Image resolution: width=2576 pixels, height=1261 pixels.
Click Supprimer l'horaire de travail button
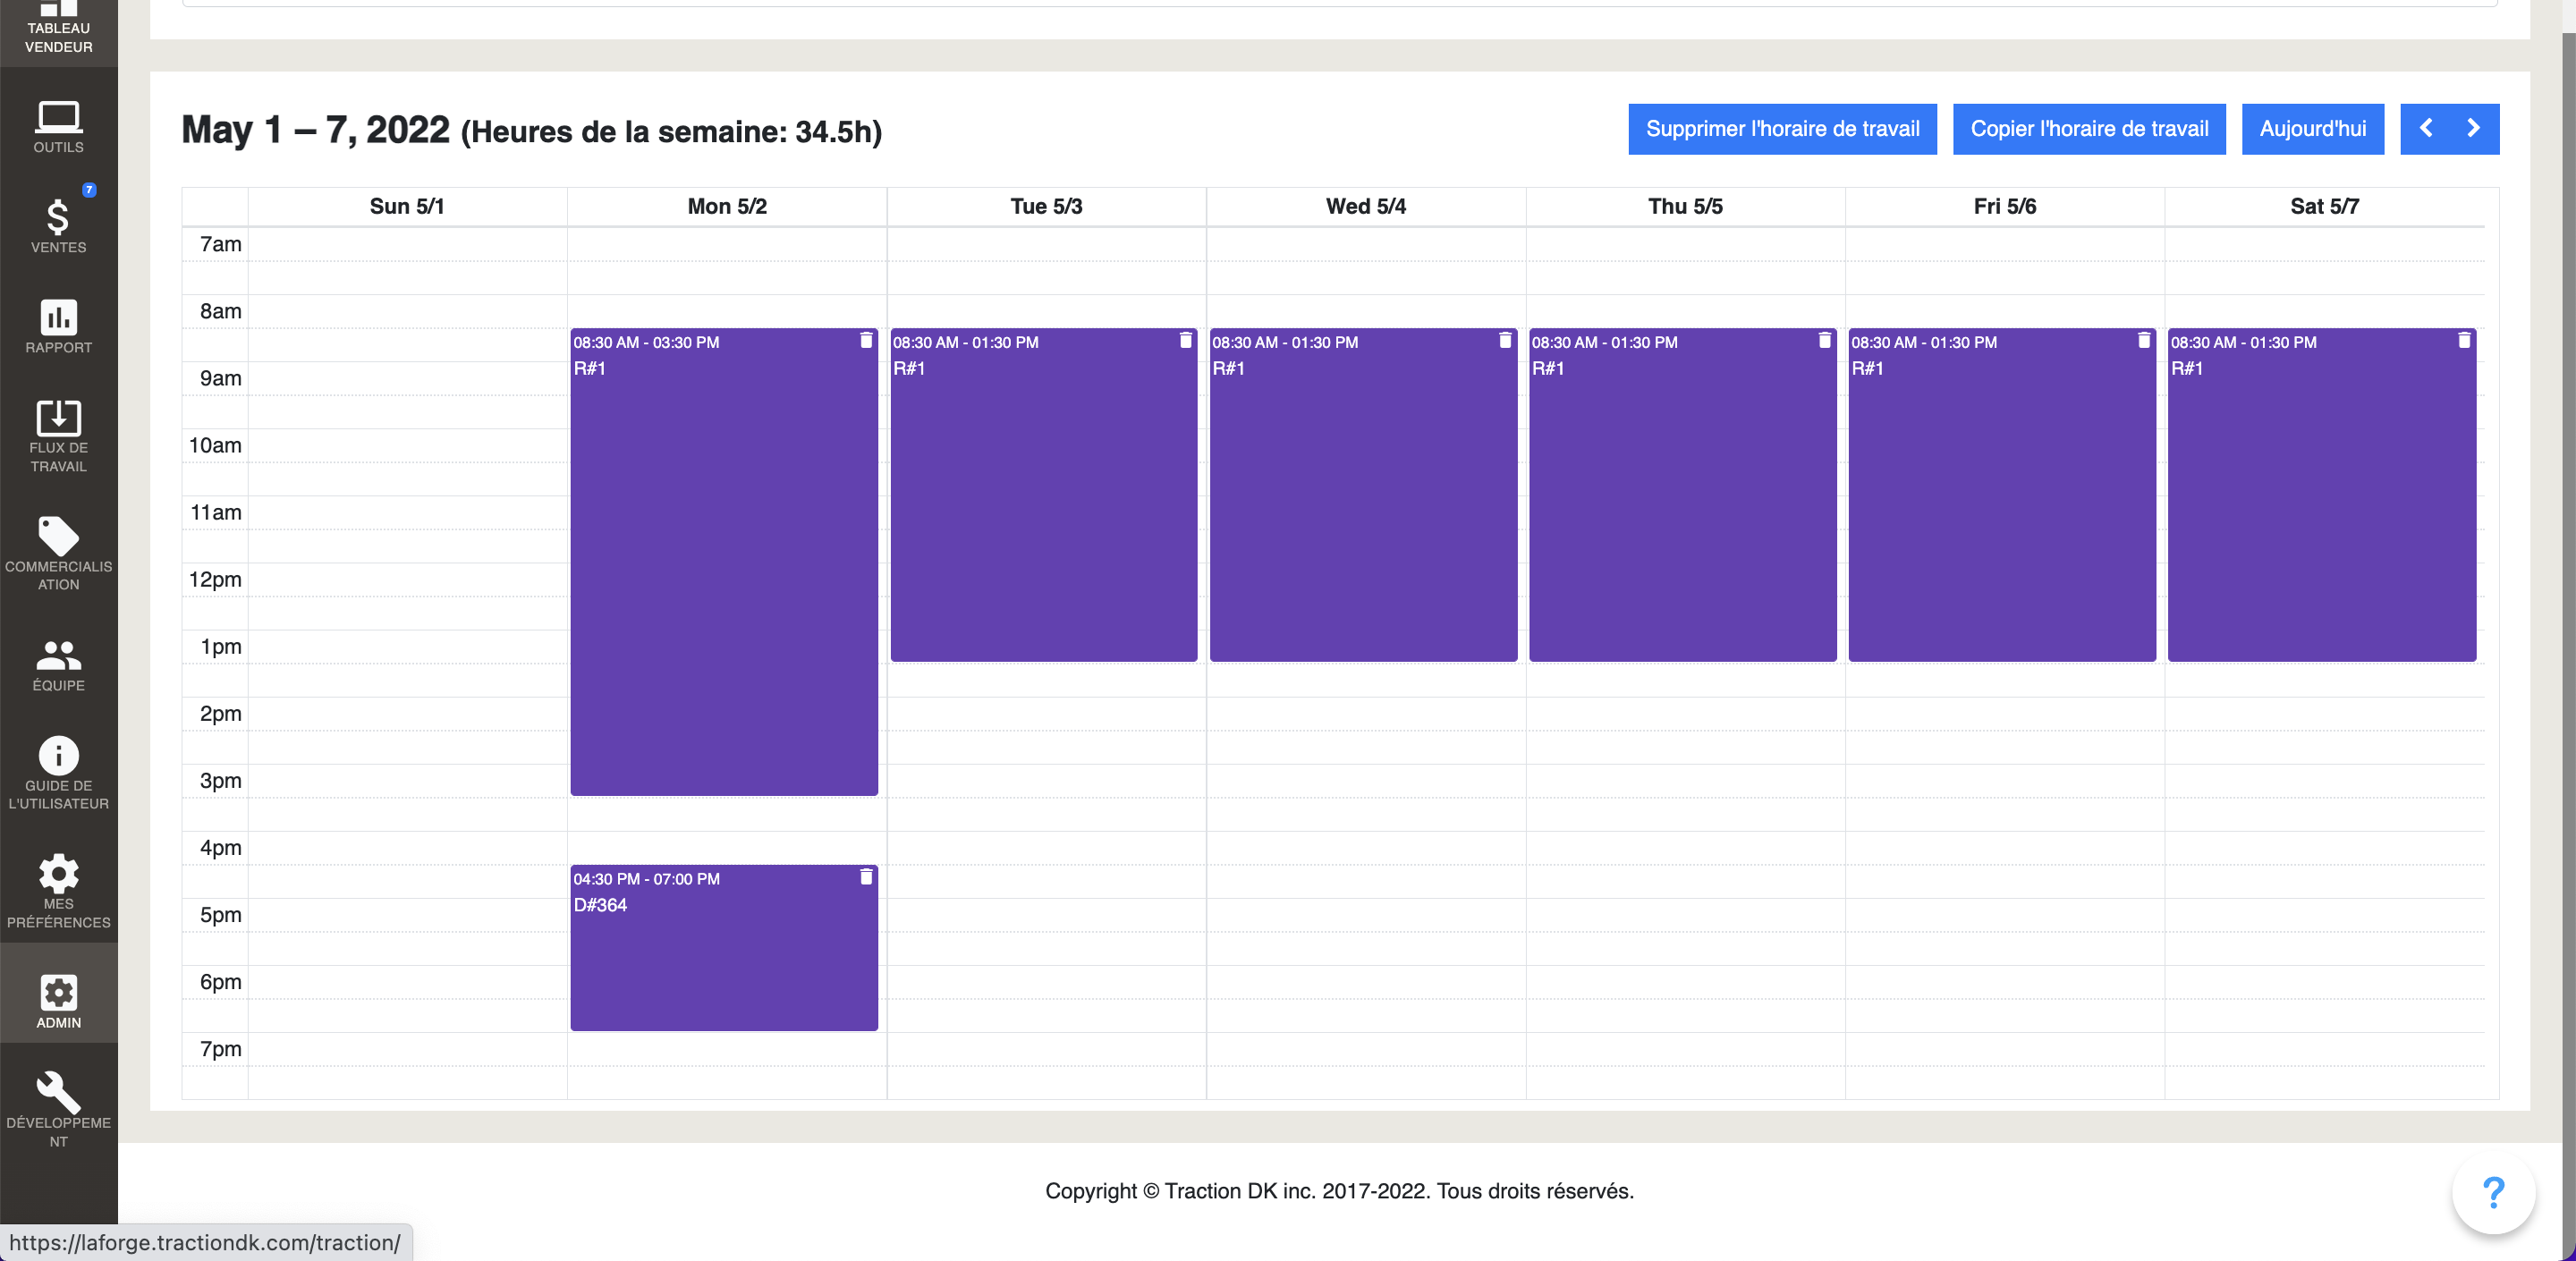[1782, 129]
